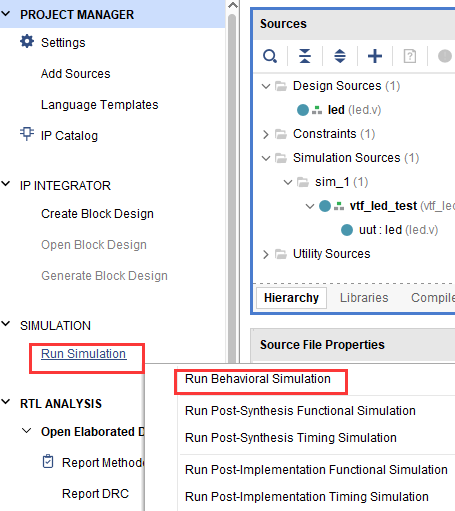Collapse the vtf_led_test tree node
The height and width of the screenshot is (511, 455).
(310, 206)
